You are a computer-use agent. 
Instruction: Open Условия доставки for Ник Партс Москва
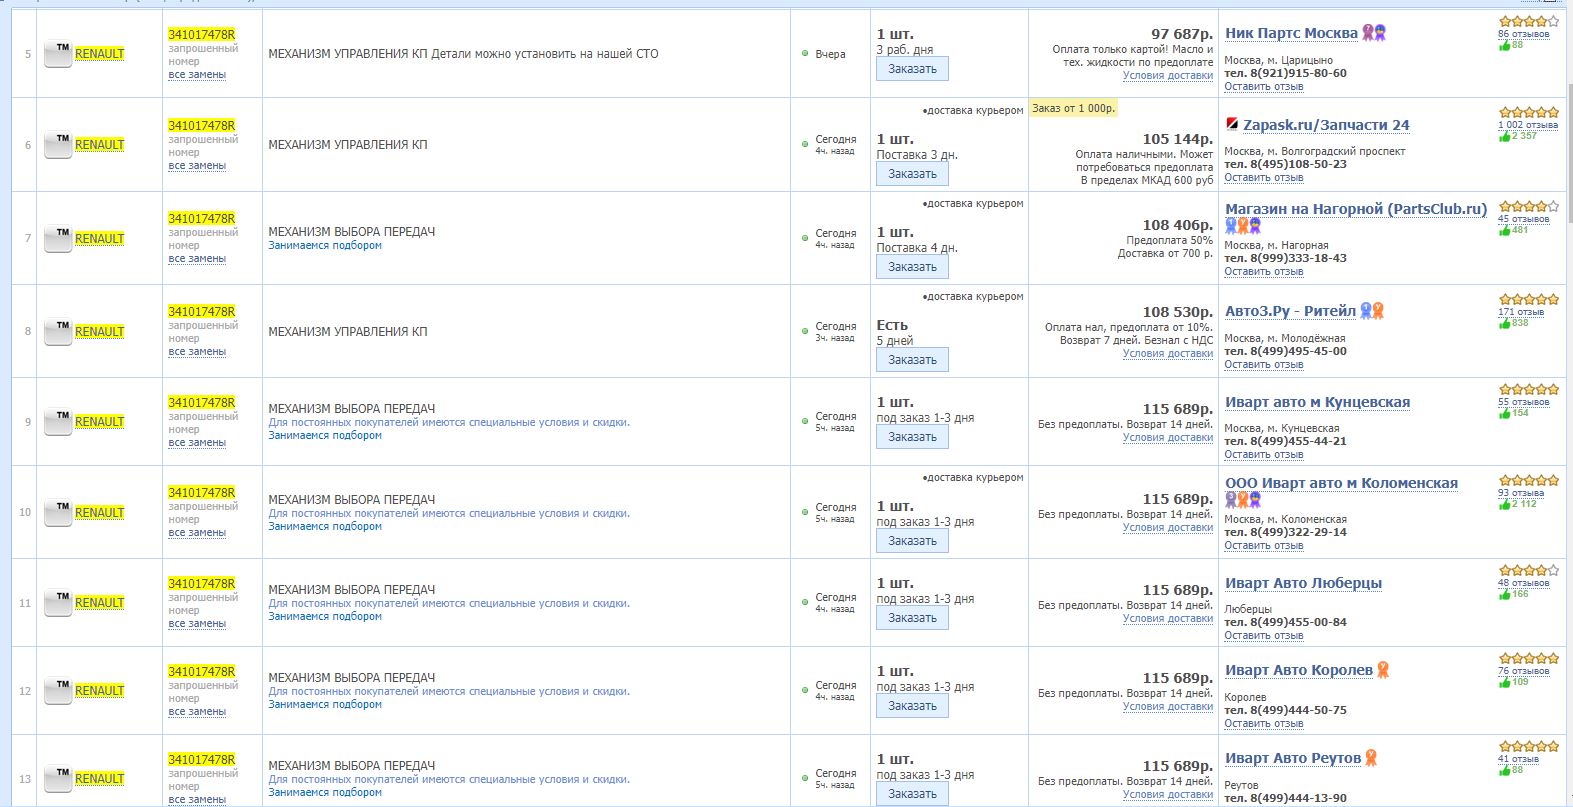(1168, 75)
